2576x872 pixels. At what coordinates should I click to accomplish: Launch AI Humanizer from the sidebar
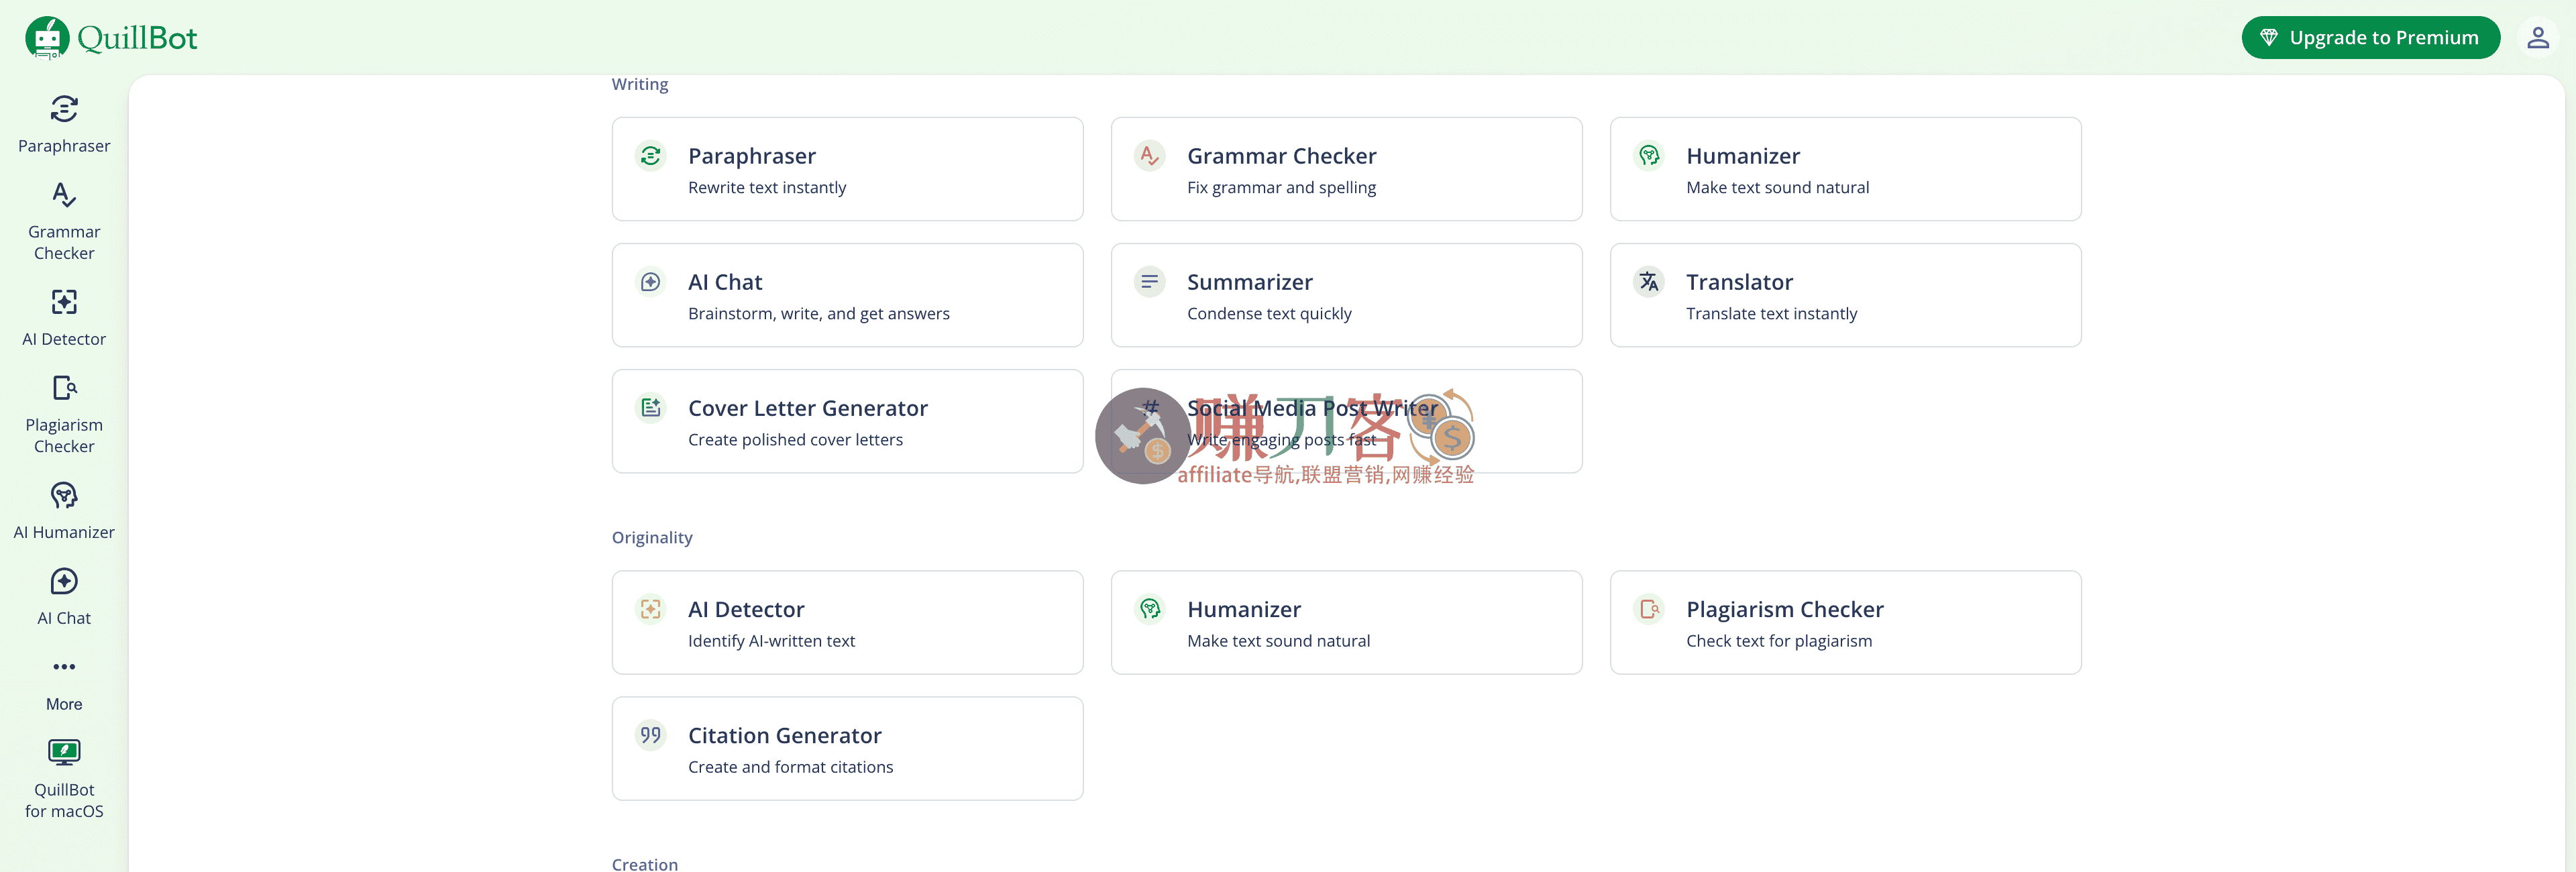click(x=64, y=510)
